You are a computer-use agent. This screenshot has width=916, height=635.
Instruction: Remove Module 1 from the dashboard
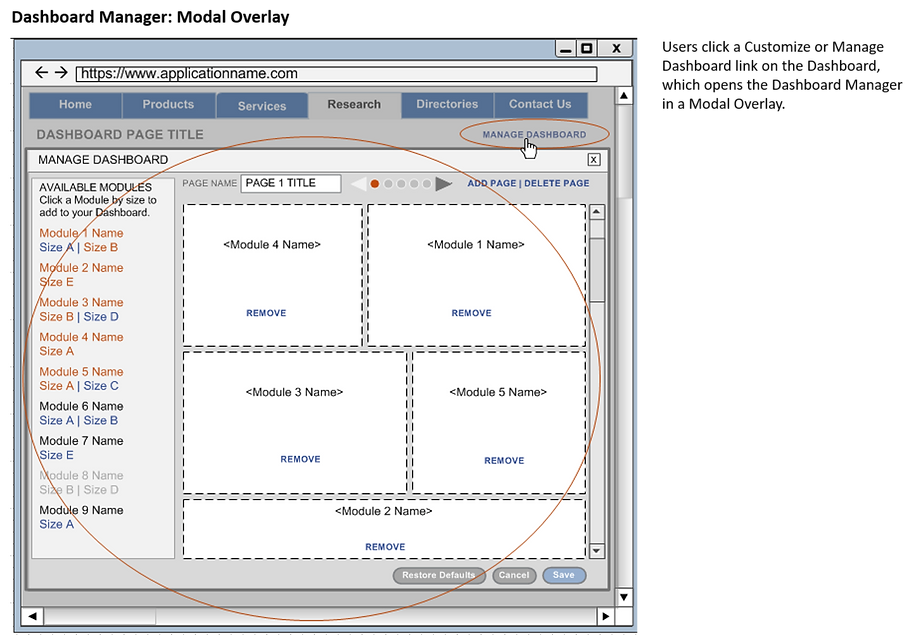pos(471,313)
